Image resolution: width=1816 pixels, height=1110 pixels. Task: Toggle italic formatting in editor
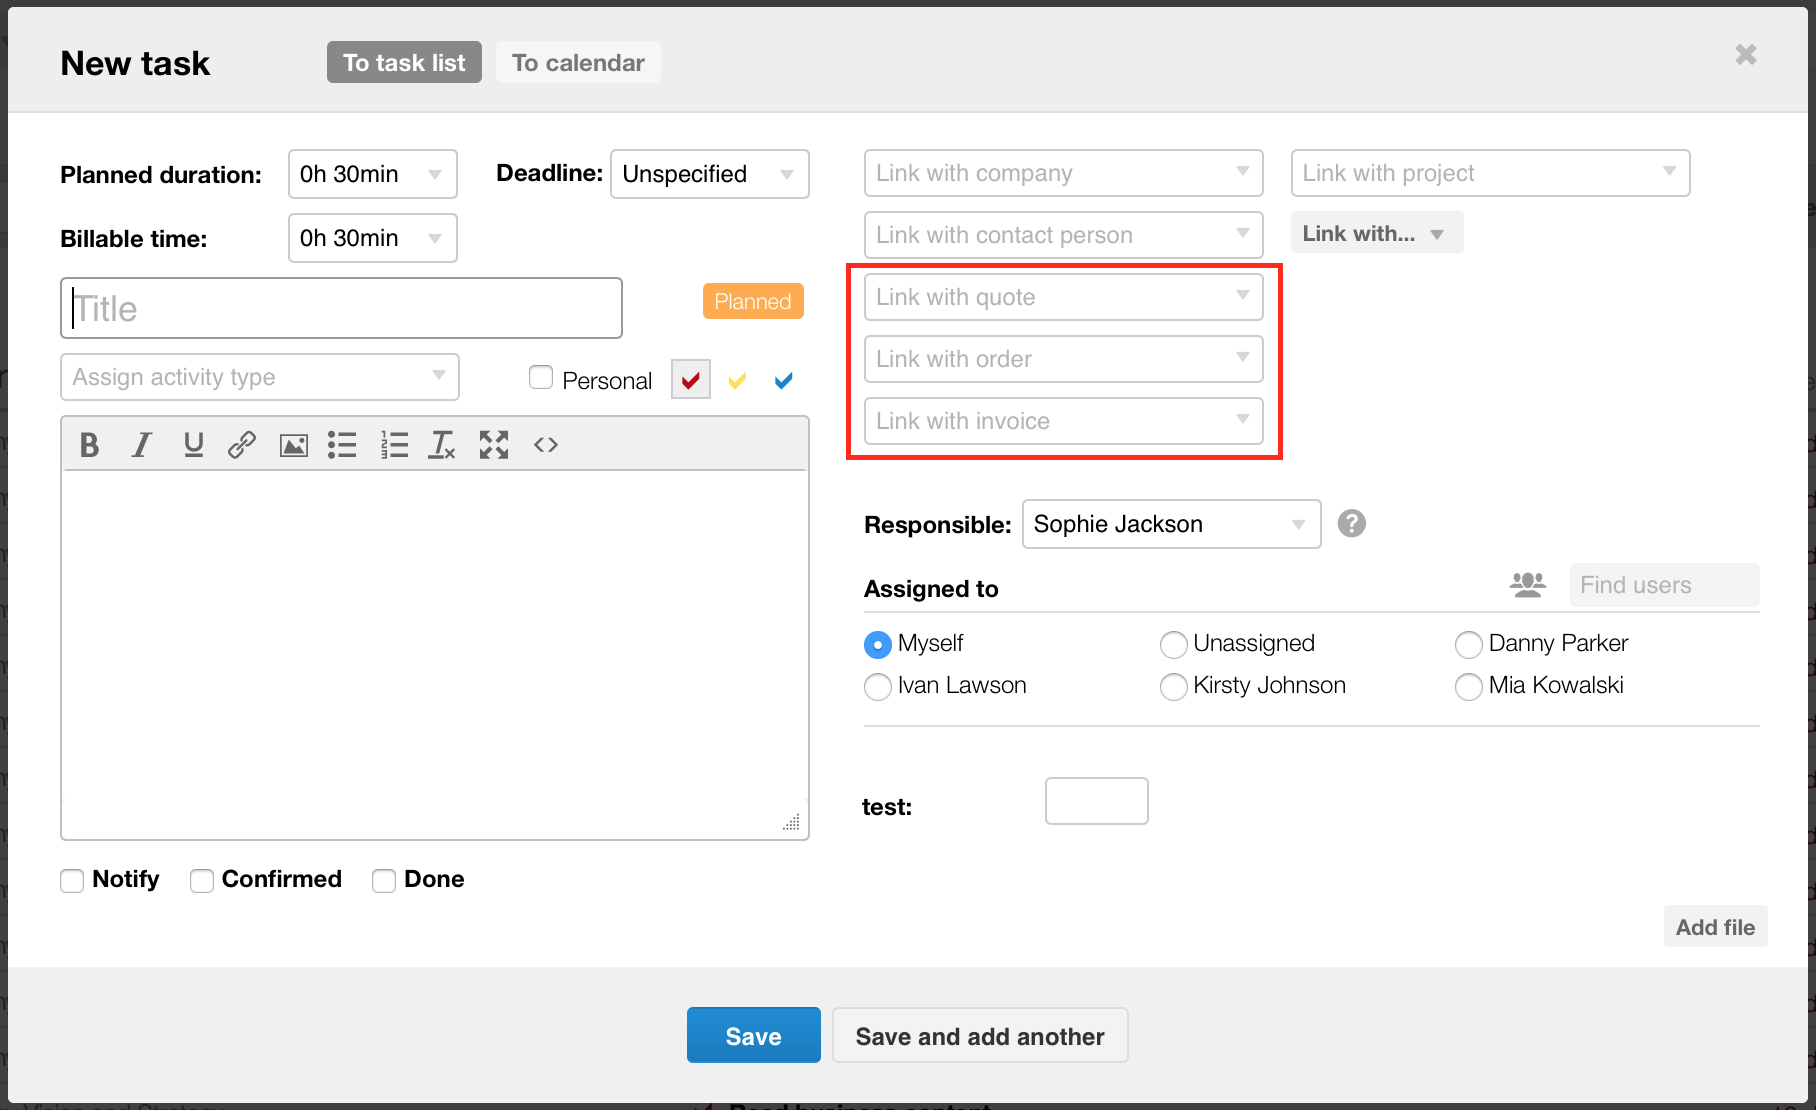141,445
